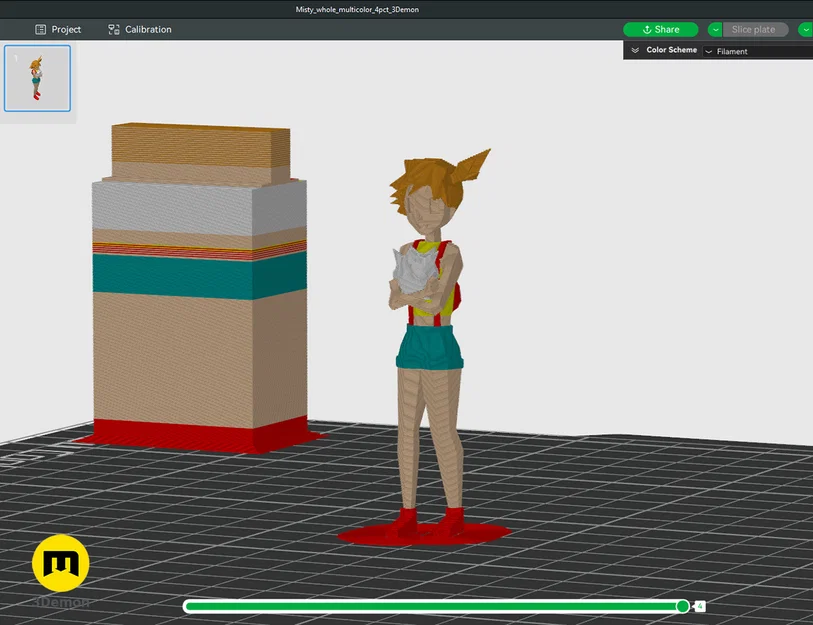The width and height of the screenshot is (813, 625).
Task: Switch to the Calibration tab
Action: click(x=140, y=29)
